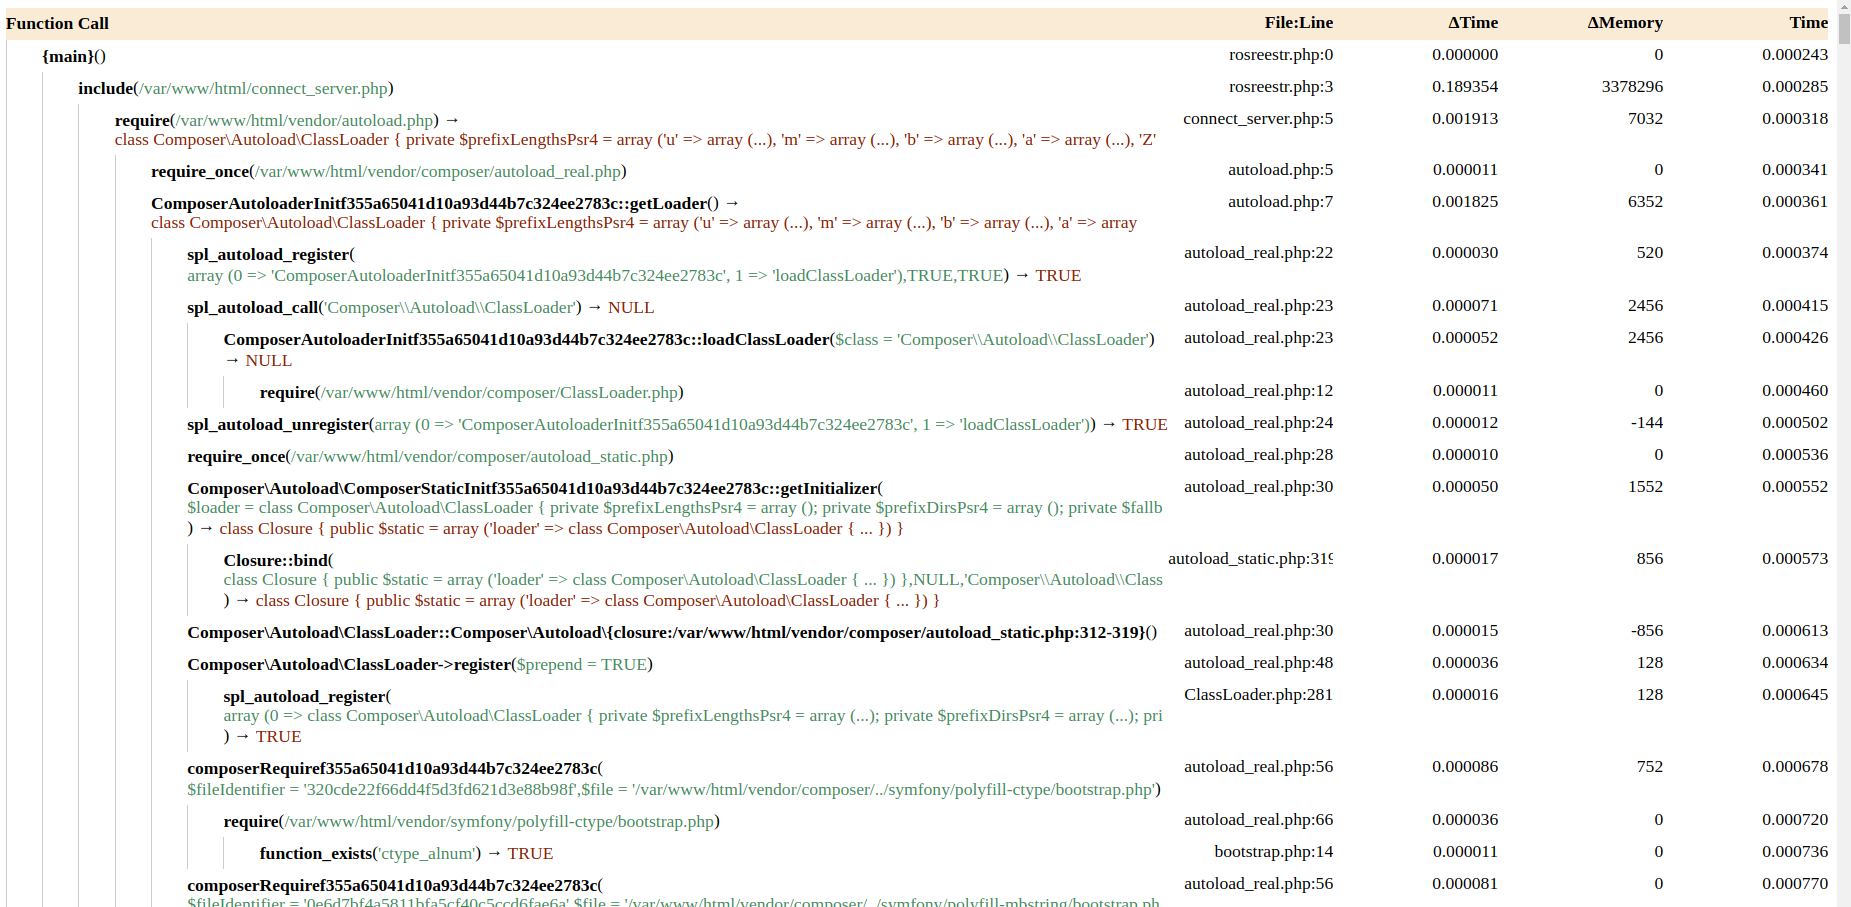Click the rosreestr.php:3 file reference
Viewport: 1851px width, 907px height.
pyautogui.click(x=1280, y=87)
